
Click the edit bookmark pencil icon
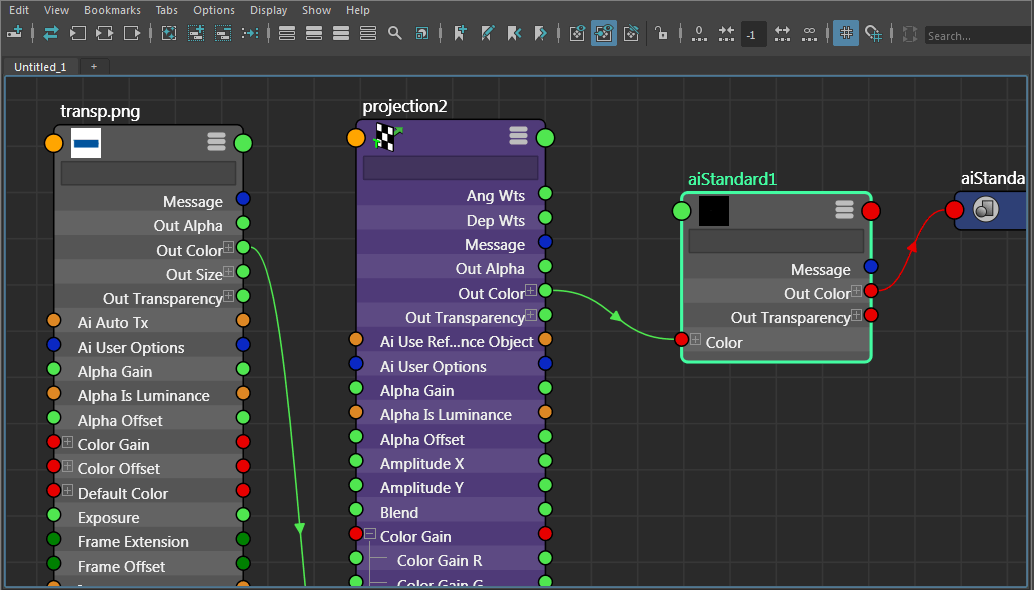[487, 33]
